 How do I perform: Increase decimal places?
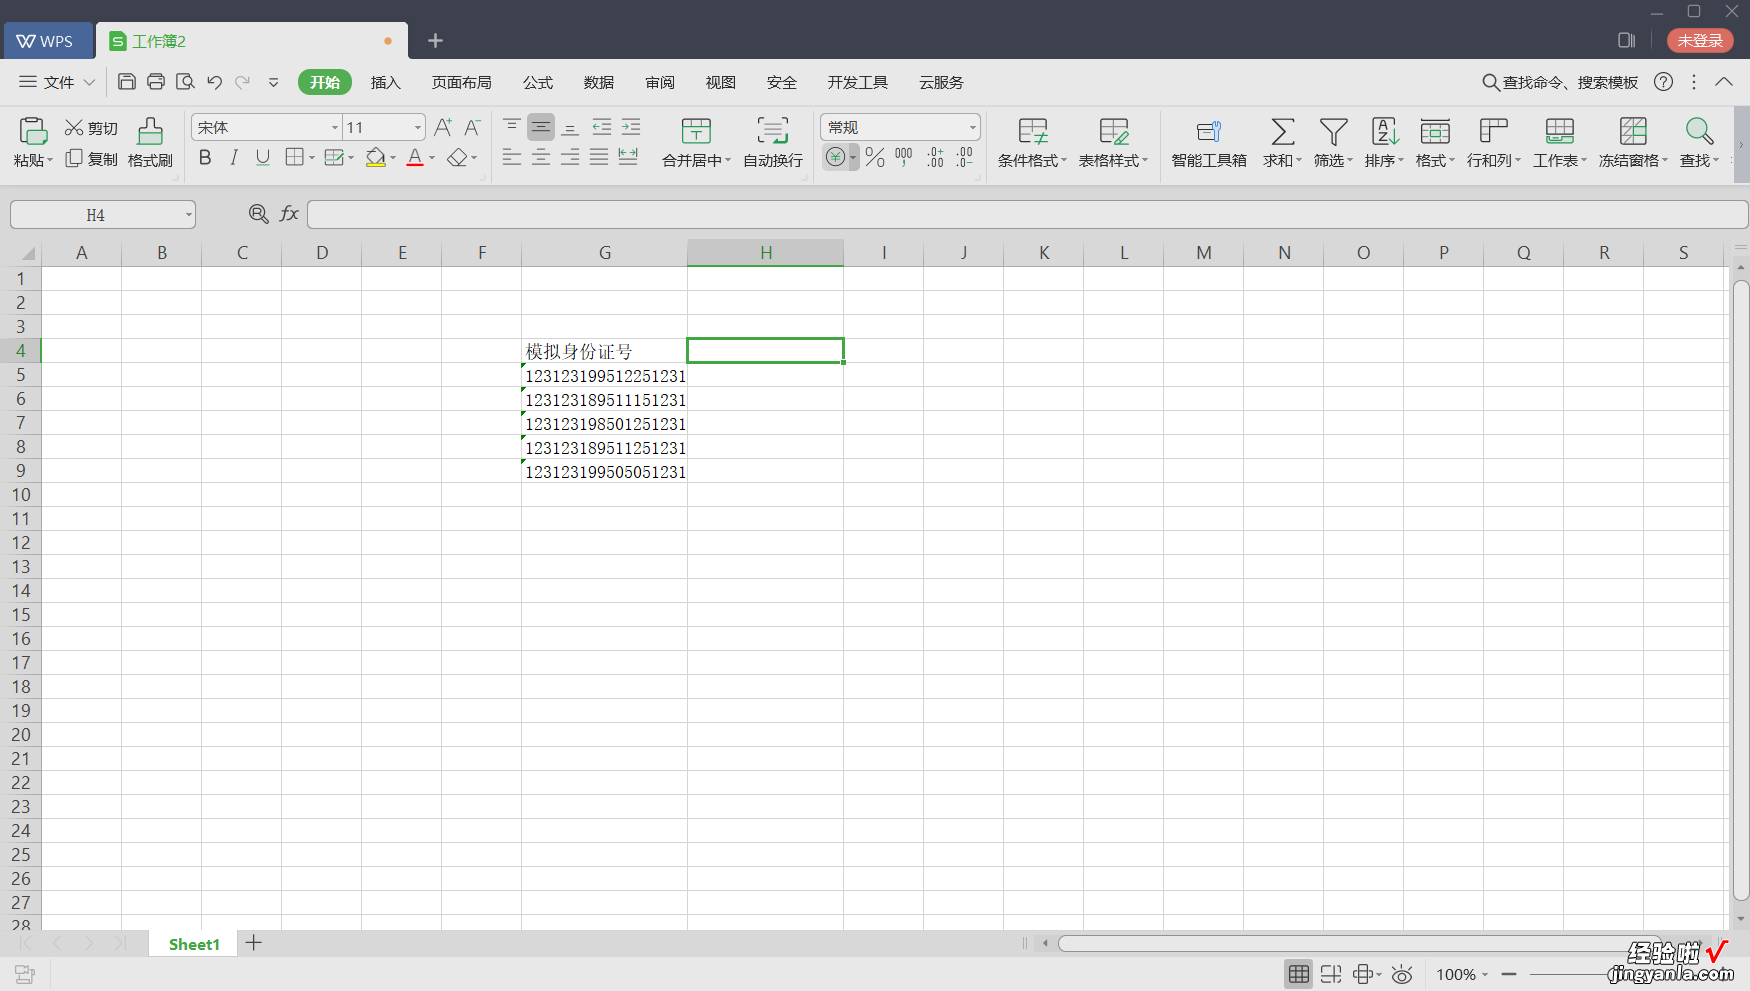(x=935, y=157)
